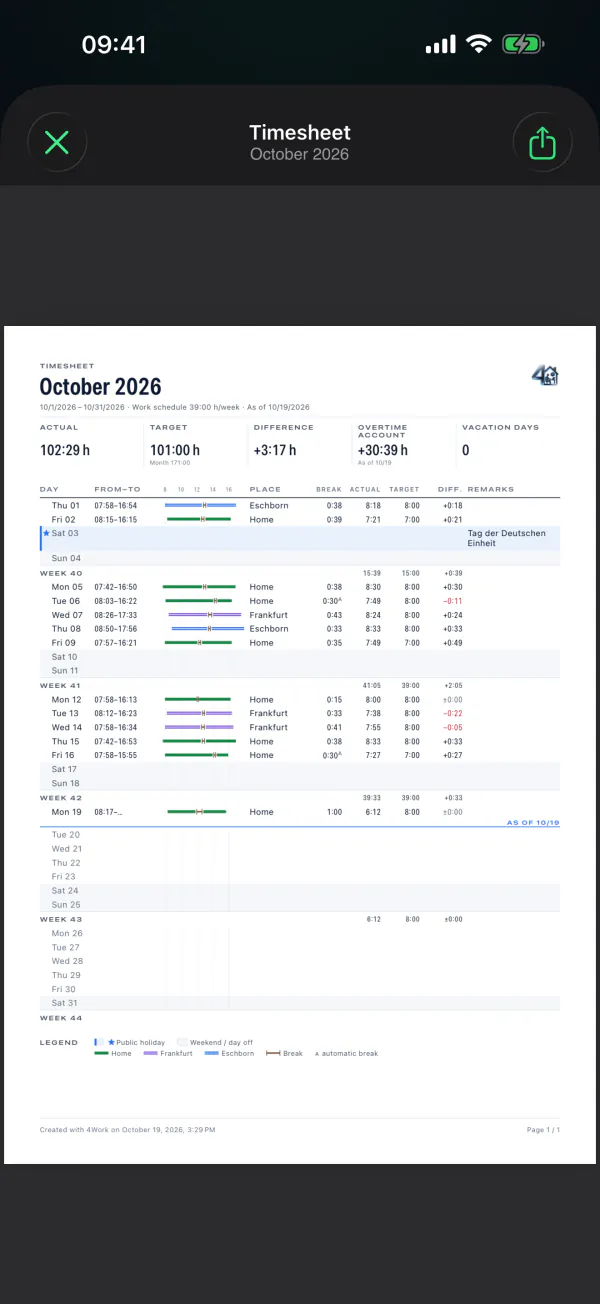Tap the timesheet PDF page thumbnail
The image size is (600, 1304).
coord(300,745)
